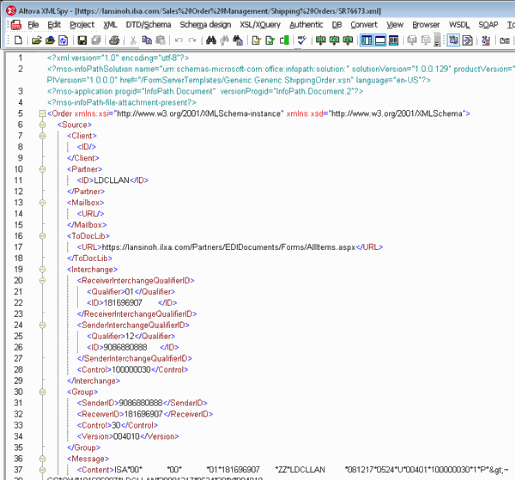Viewport: 515px width, 480px height.
Task: Click the Open URL icon
Action: click(x=50, y=40)
